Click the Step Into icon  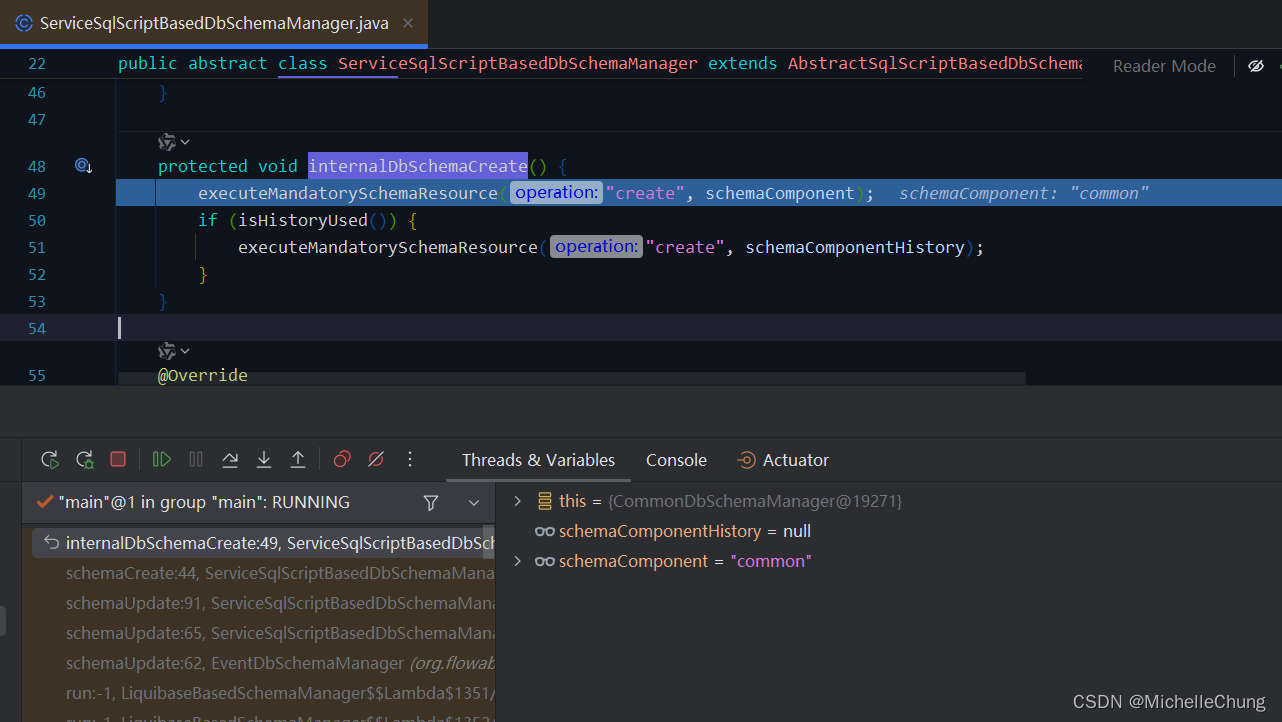click(x=264, y=460)
